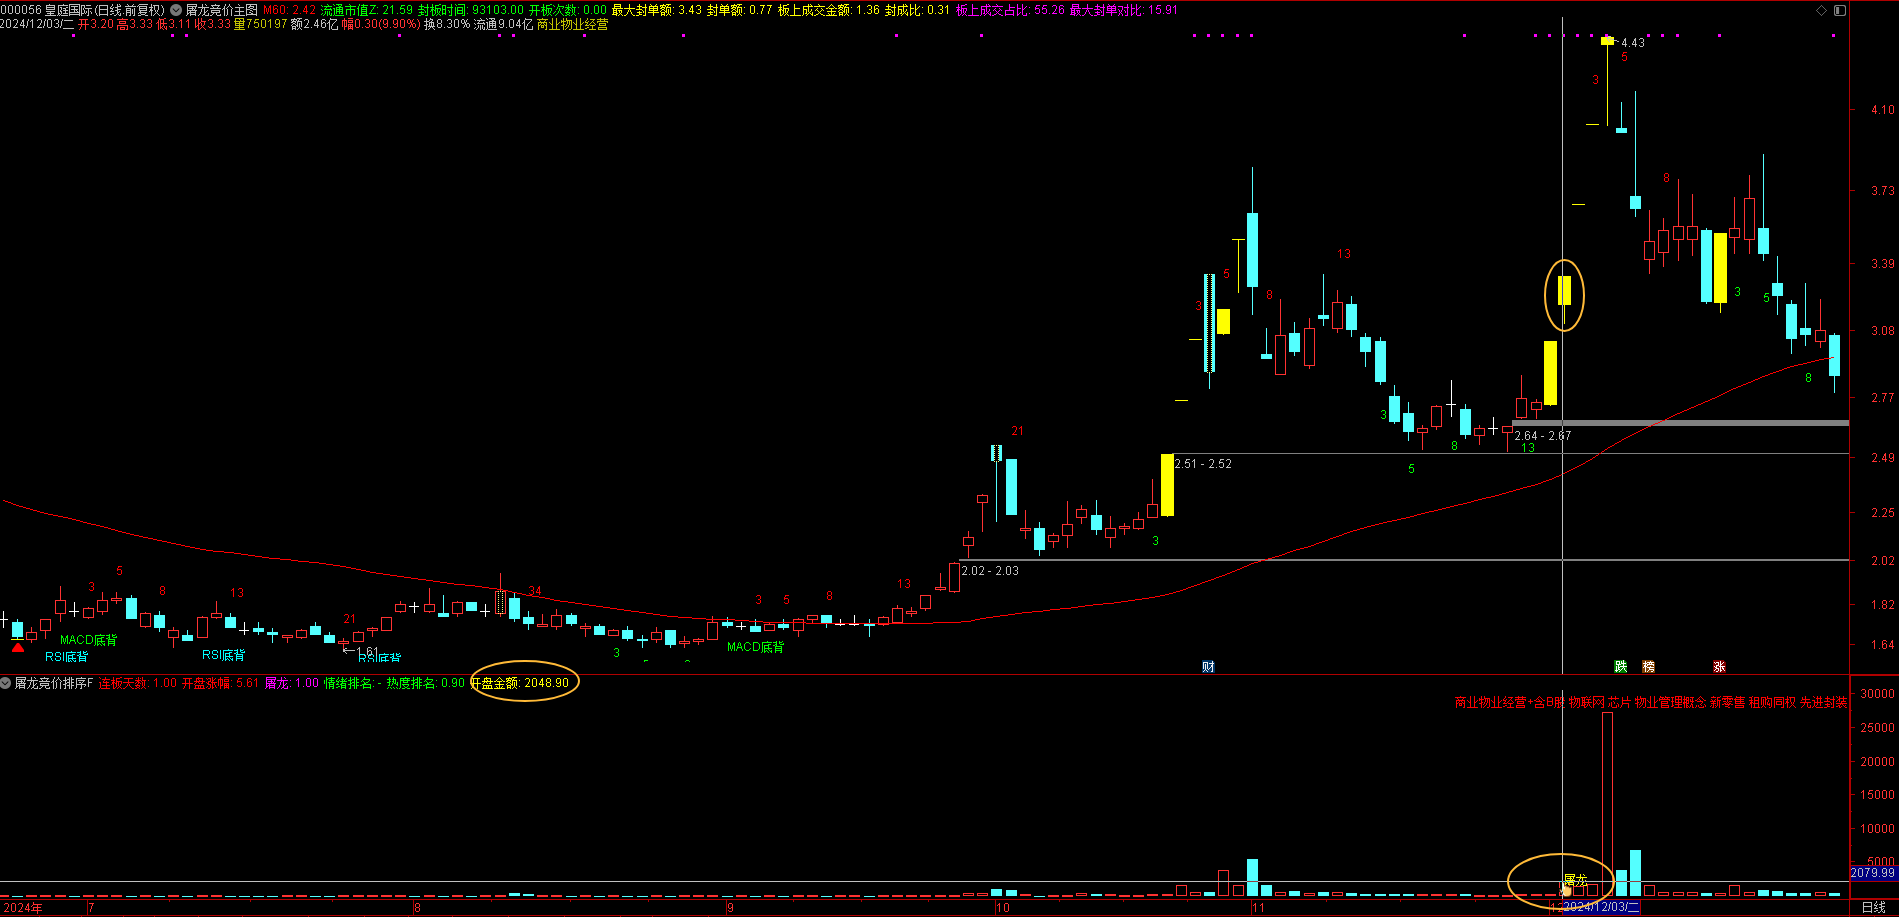Open the 屠龙竞价排序F sub-indicator dropdown arrow
This screenshot has width=1899, height=917.
pyautogui.click(x=6, y=683)
